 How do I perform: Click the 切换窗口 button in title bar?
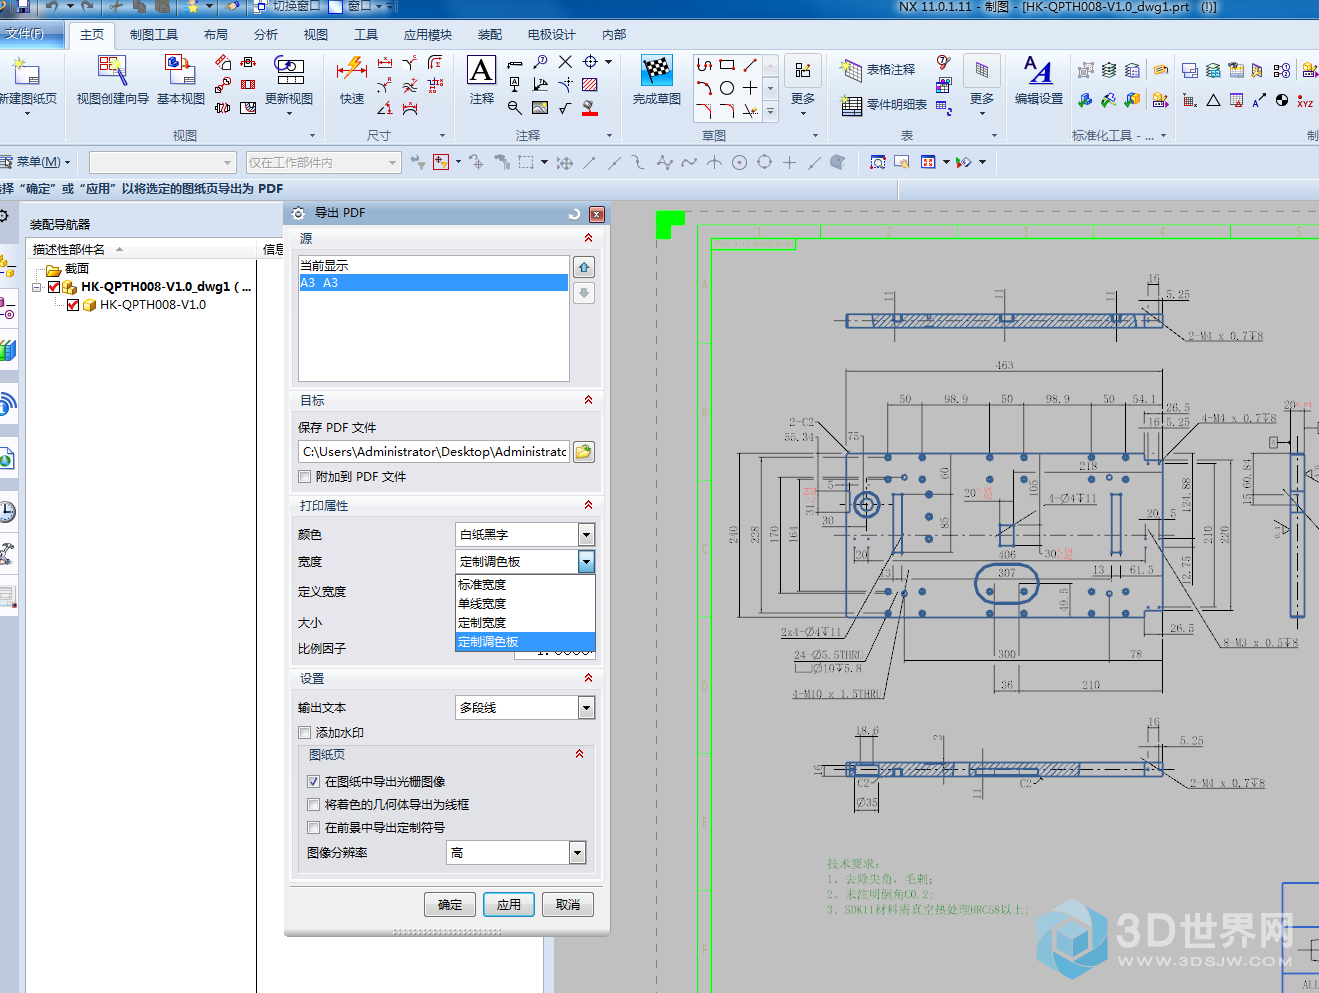(289, 6)
